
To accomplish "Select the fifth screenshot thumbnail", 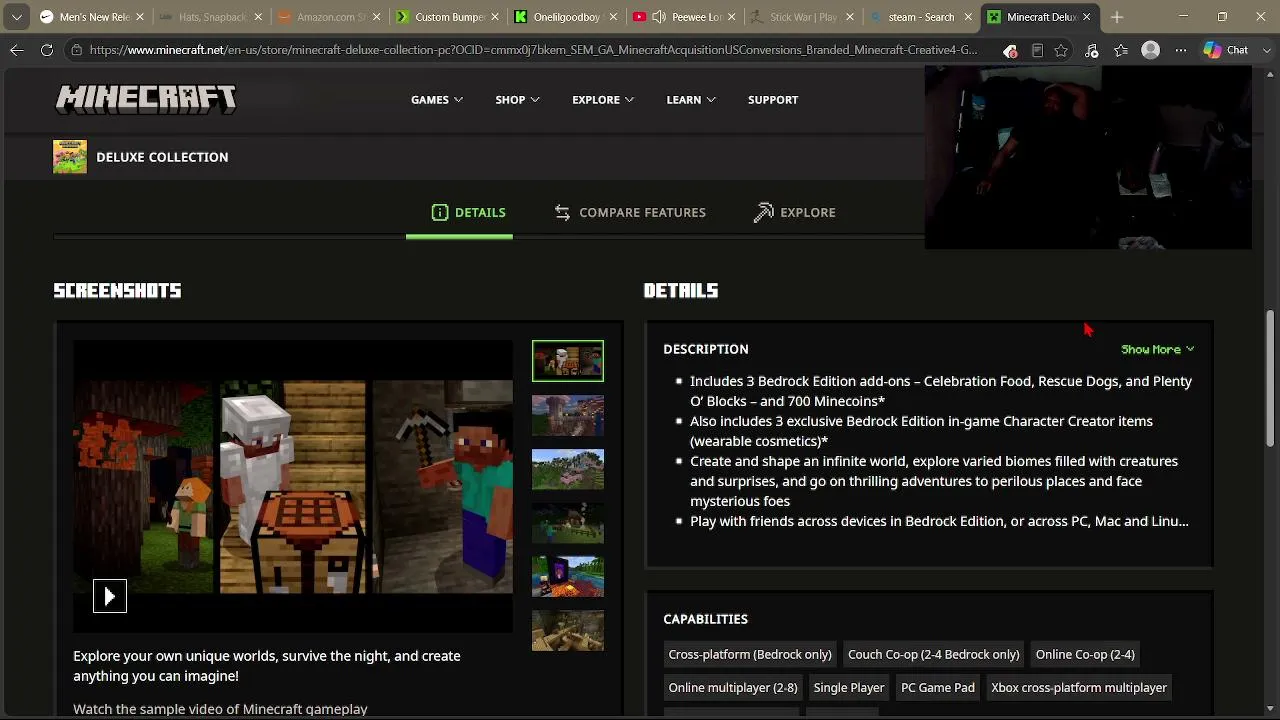I will coord(568,577).
